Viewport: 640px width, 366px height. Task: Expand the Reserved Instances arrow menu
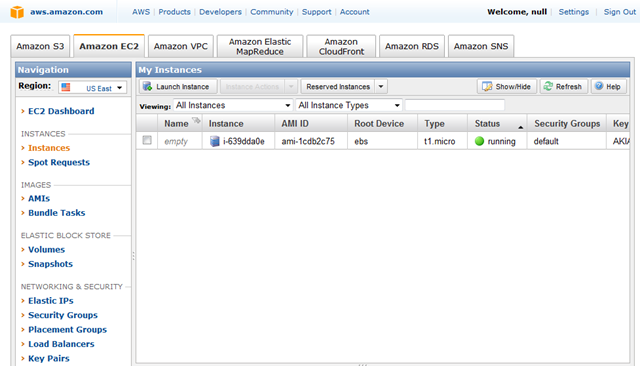(381, 87)
